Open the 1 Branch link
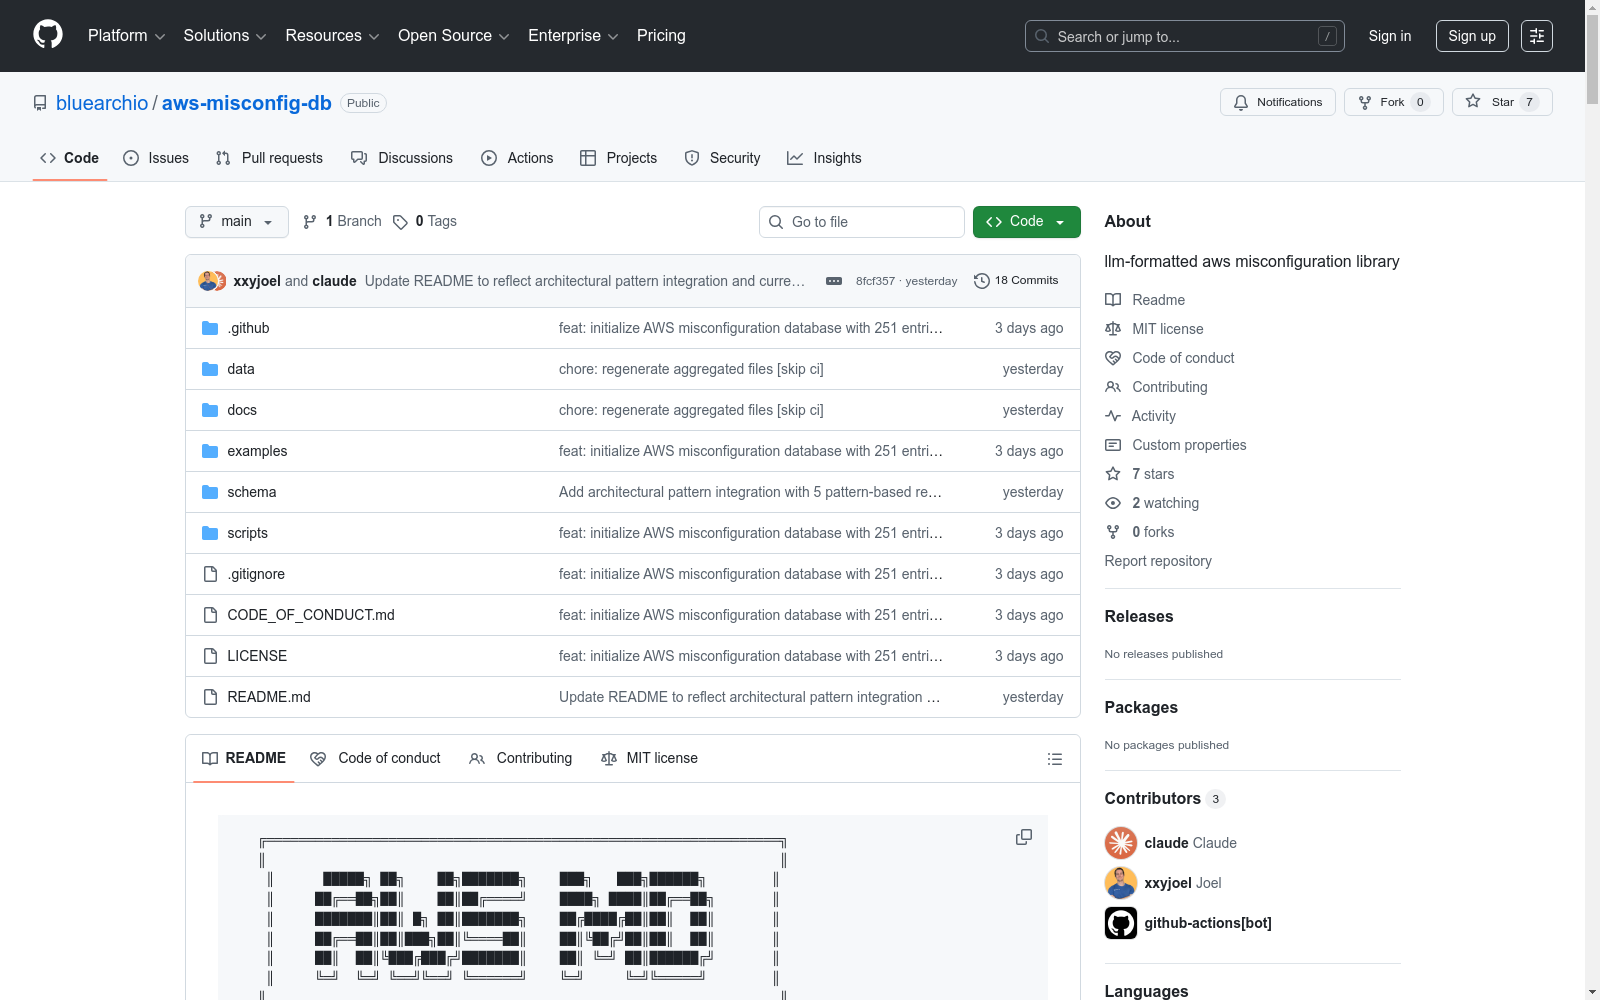Viewport: 1600px width, 1000px height. point(342,221)
